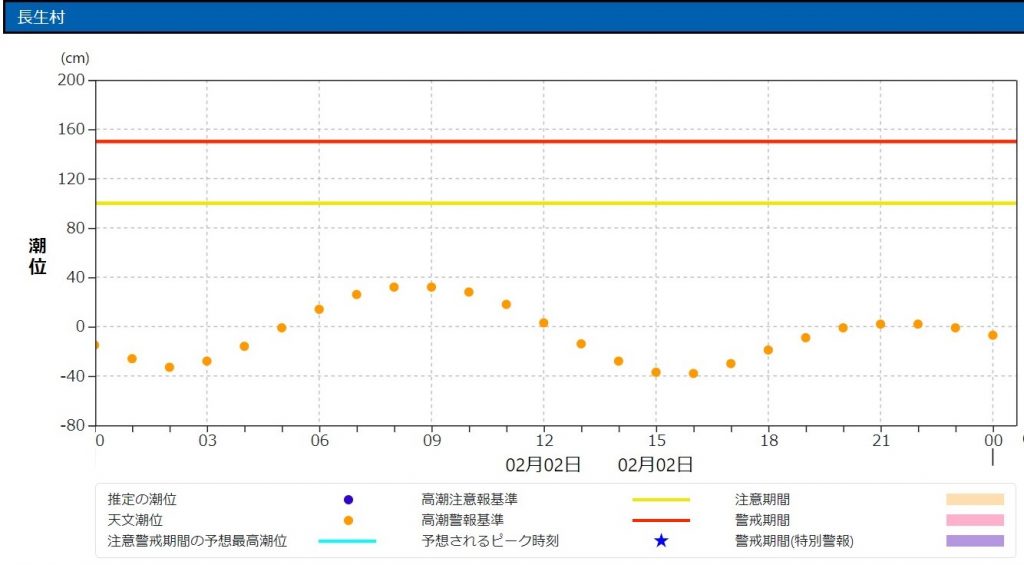Click the 長生村 title in the blue header
The image size is (1024, 565).
tap(41, 17)
